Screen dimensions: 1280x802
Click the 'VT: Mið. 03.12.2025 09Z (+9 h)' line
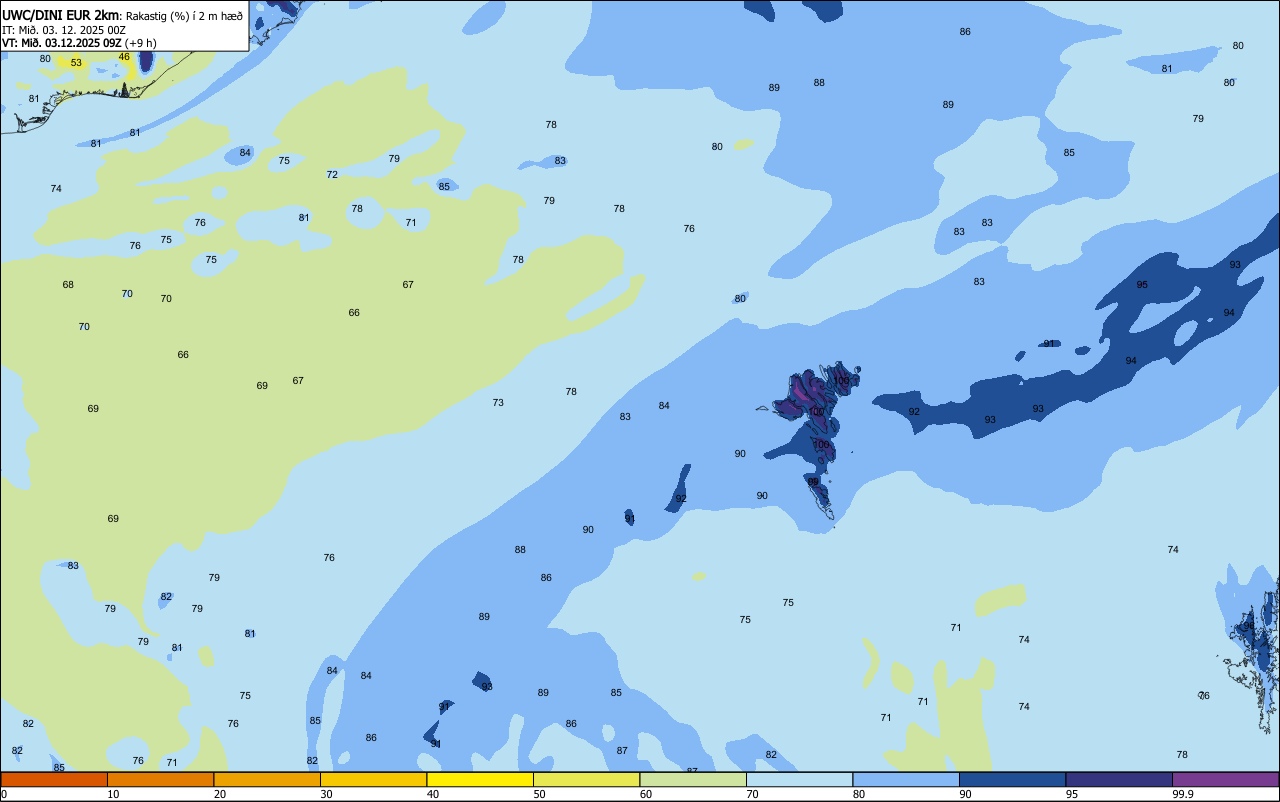(x=79, y=43)
